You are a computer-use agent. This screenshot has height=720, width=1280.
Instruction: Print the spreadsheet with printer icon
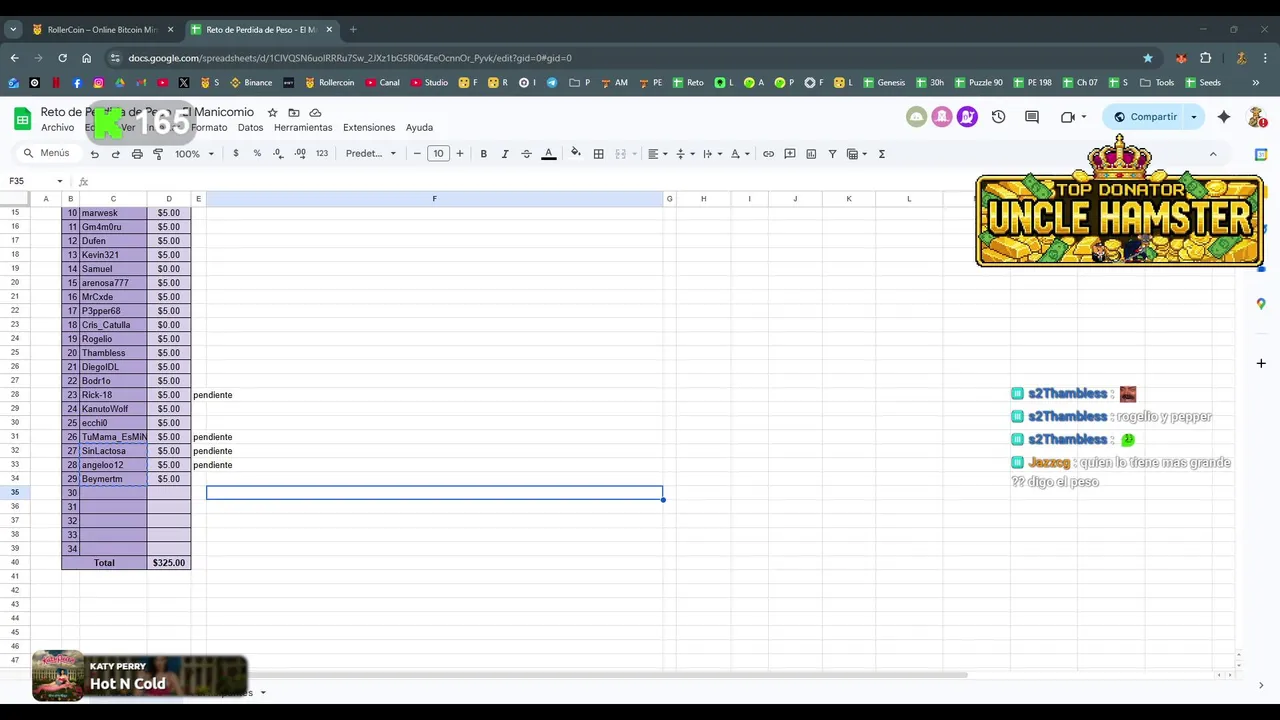137,154
